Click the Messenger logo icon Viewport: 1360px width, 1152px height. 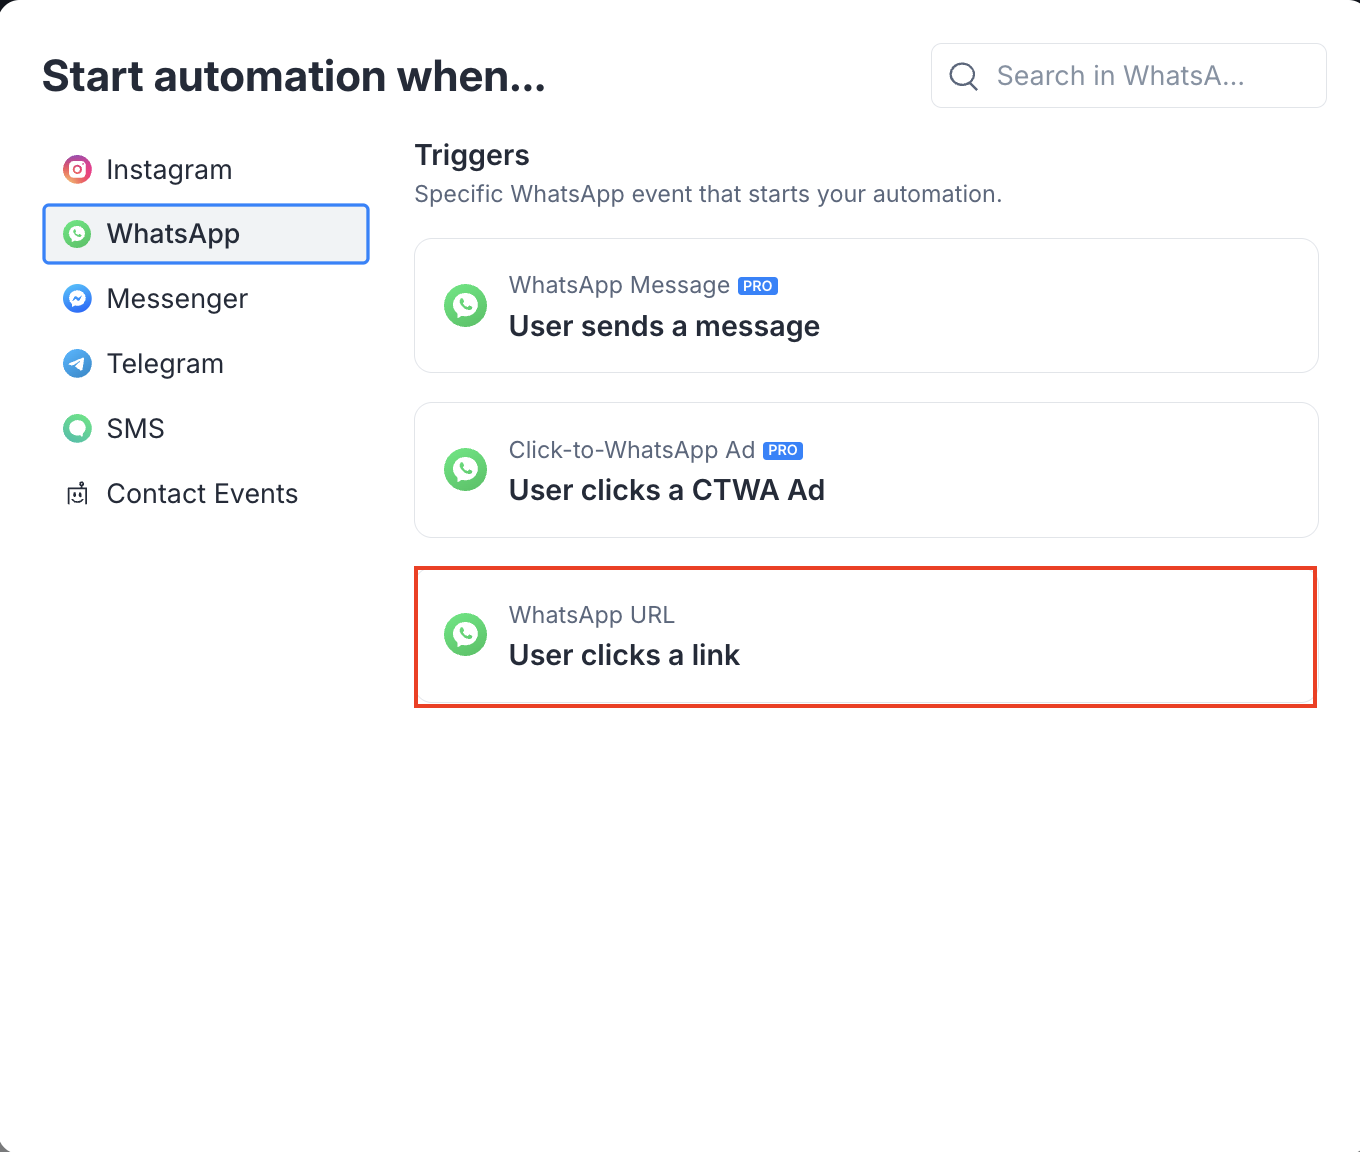[77, 299]
